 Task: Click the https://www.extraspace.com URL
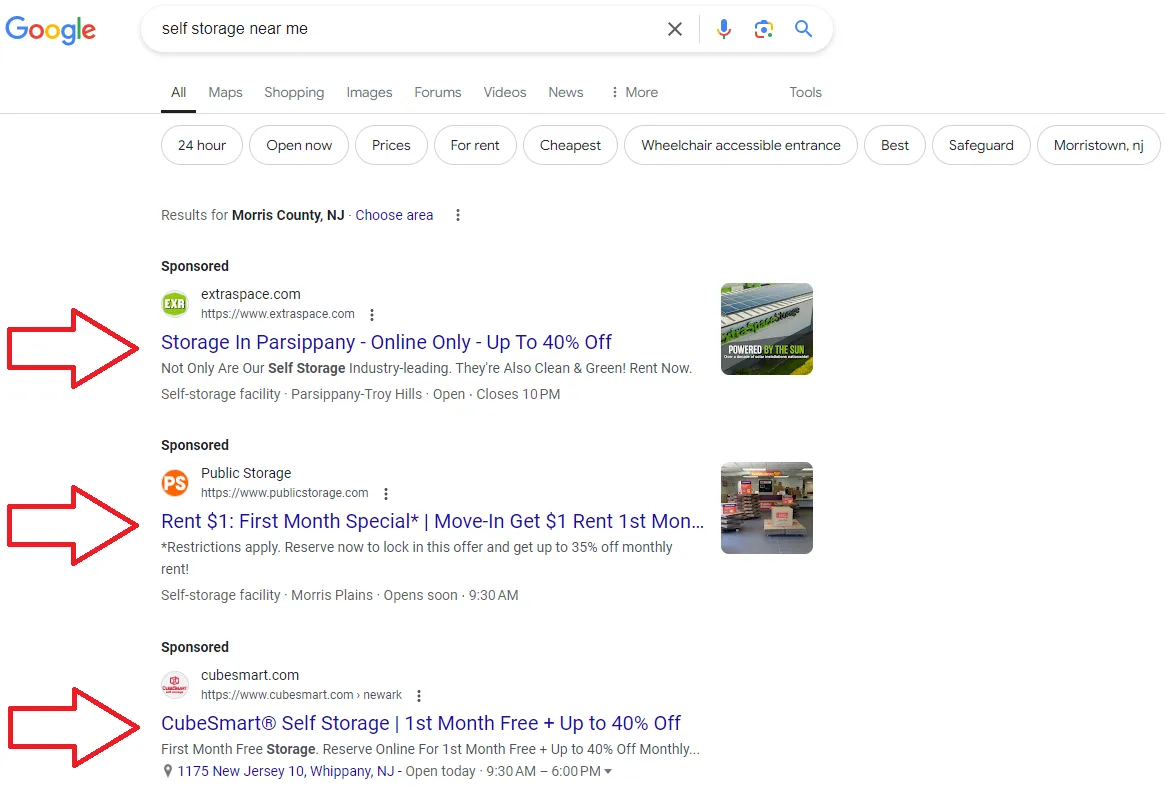pyautogui.click(x=278, y=314)
